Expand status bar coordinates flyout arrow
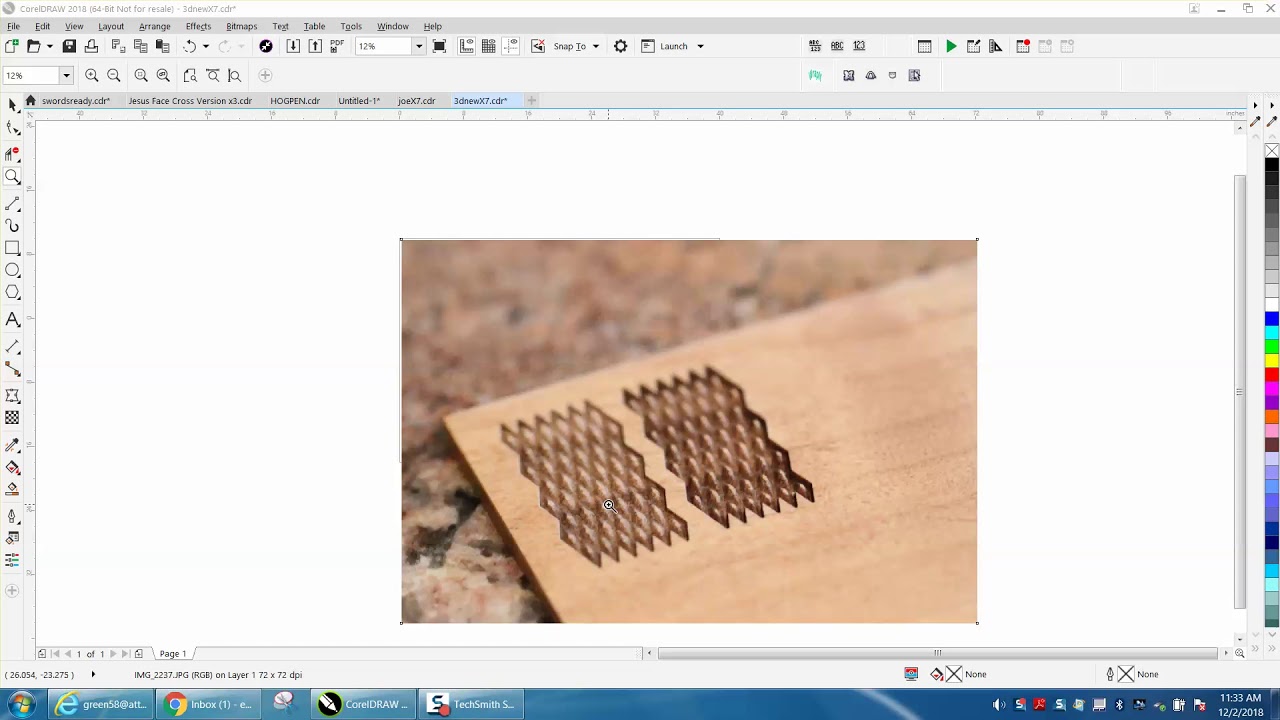1280x720 pixels. point(93,674)
